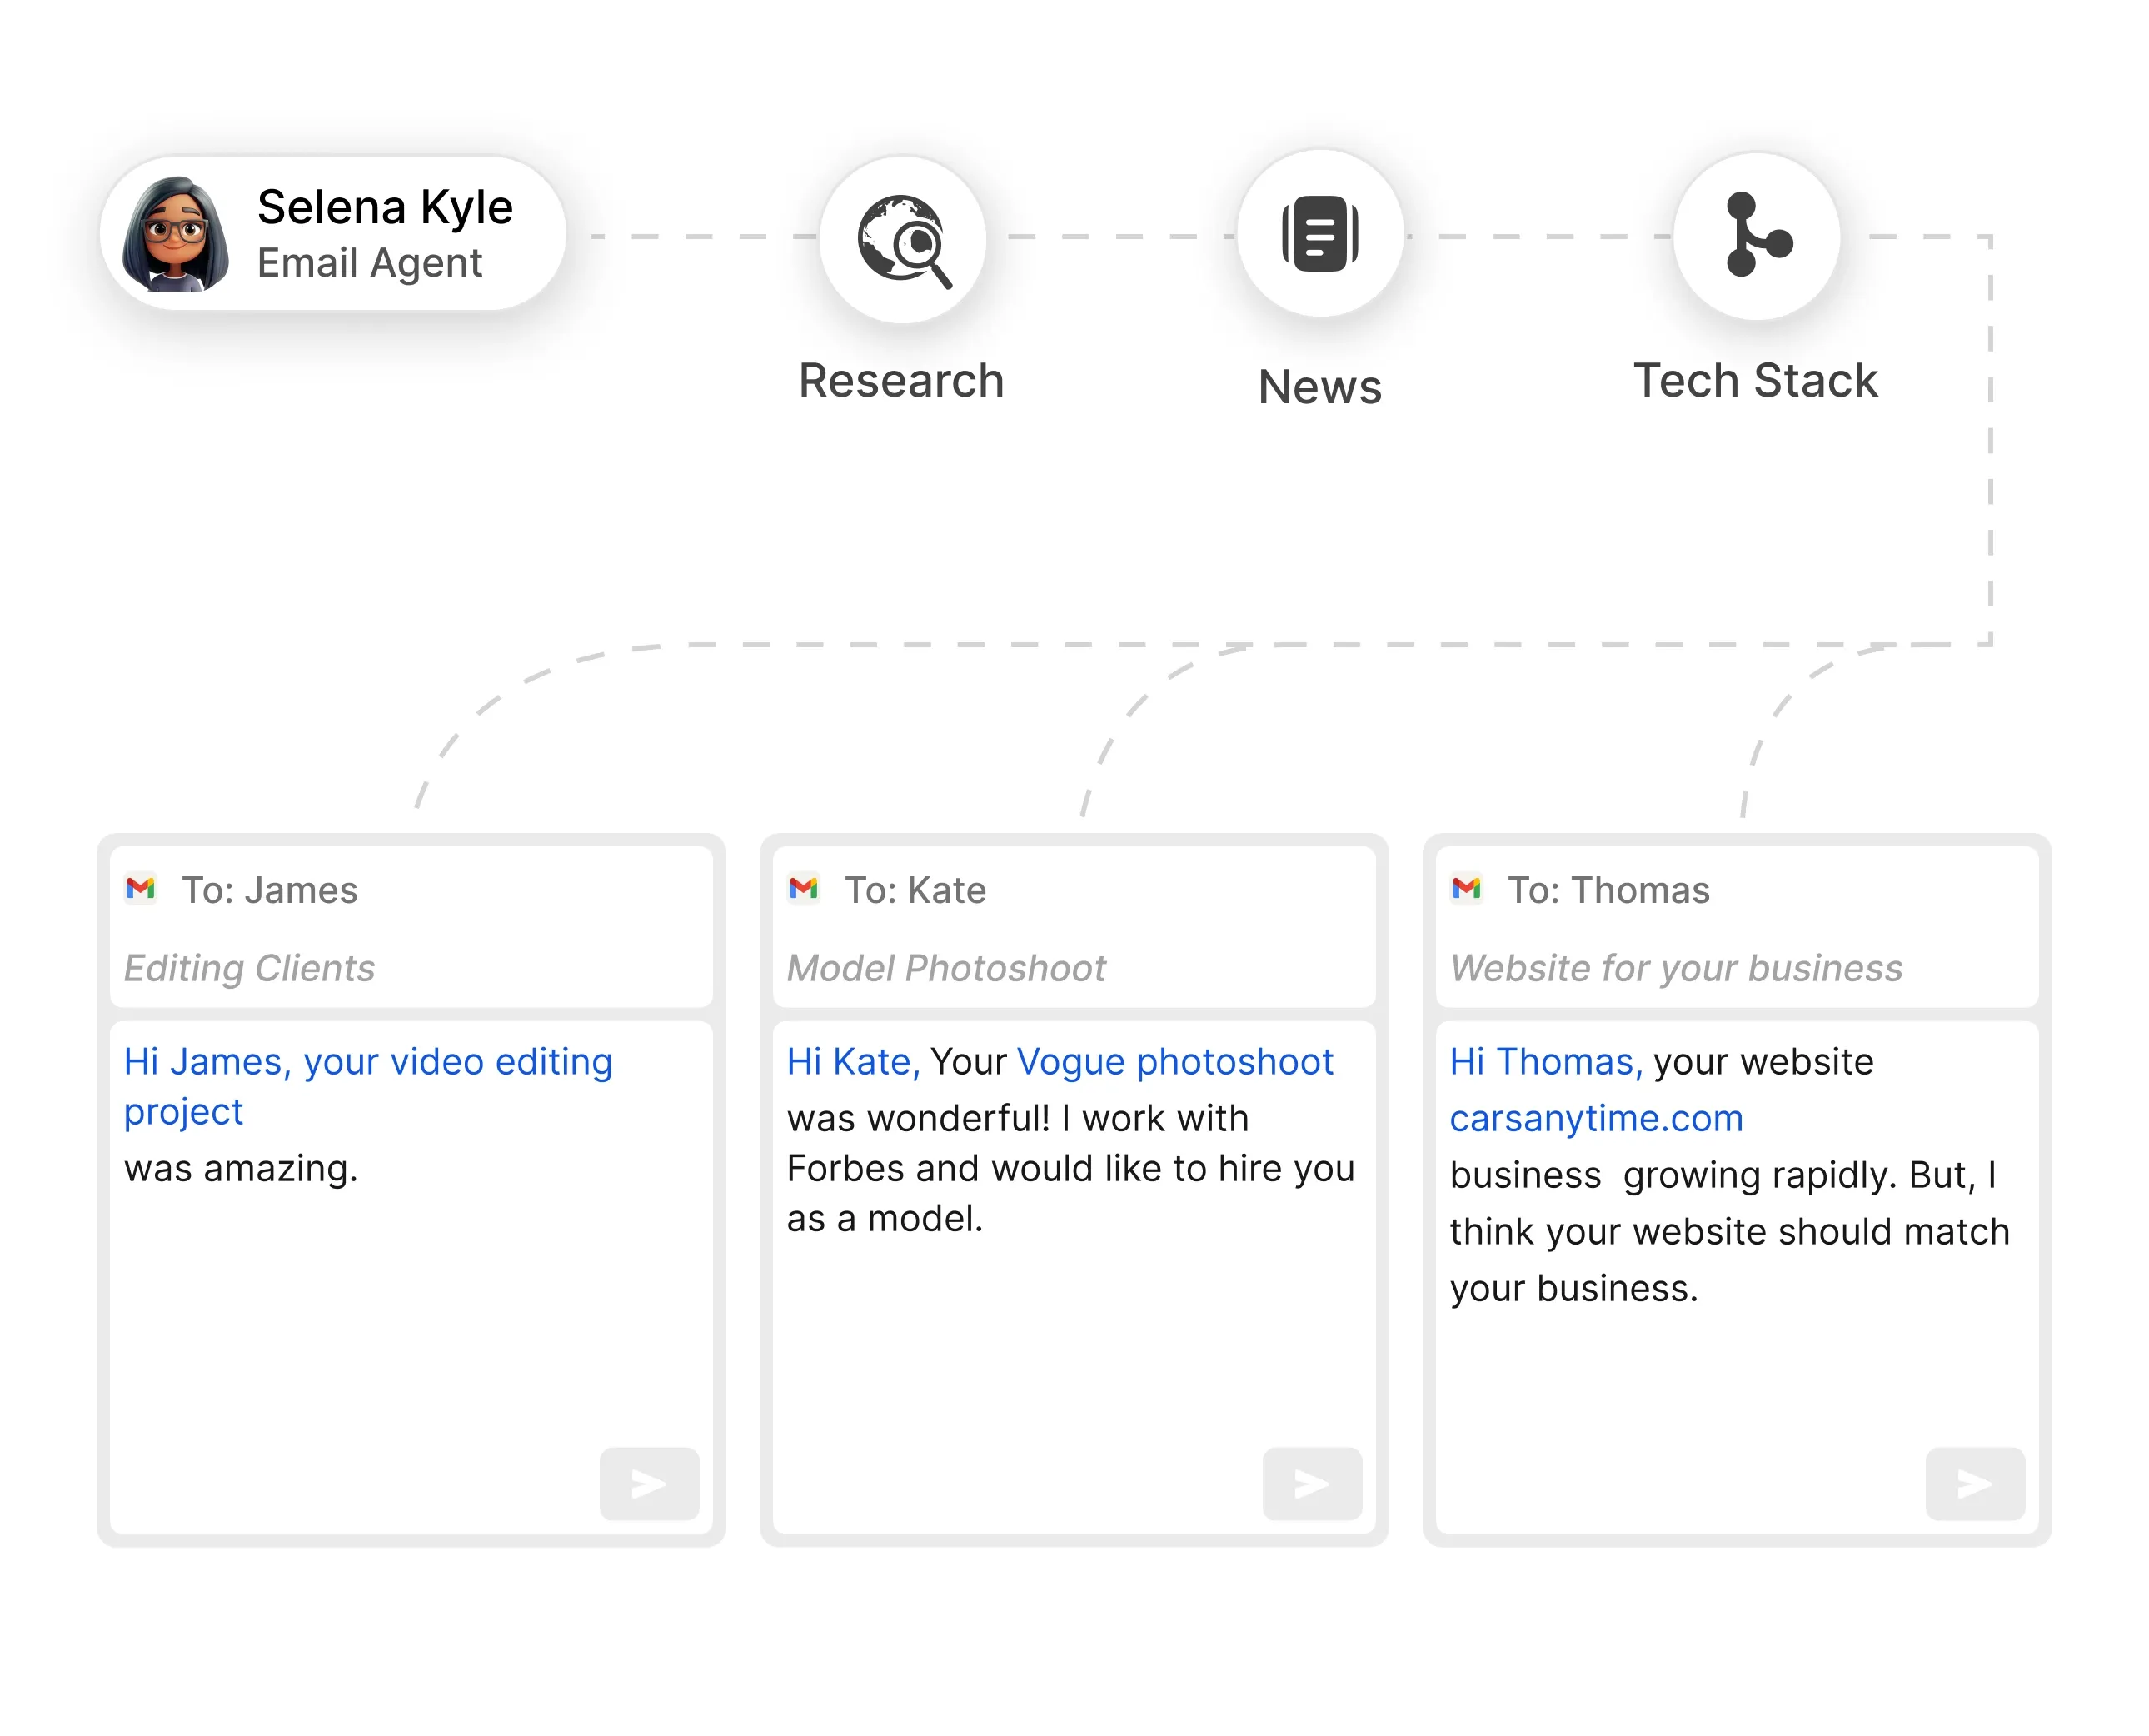
Task: Click Selena Kyle's avatar image
Action: click(x=176, y=235)
